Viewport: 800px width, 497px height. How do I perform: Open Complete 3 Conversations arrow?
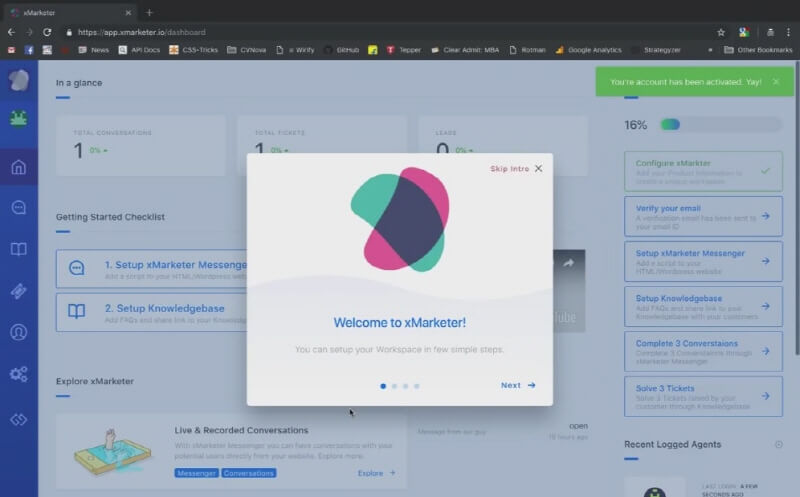[765, 351]
